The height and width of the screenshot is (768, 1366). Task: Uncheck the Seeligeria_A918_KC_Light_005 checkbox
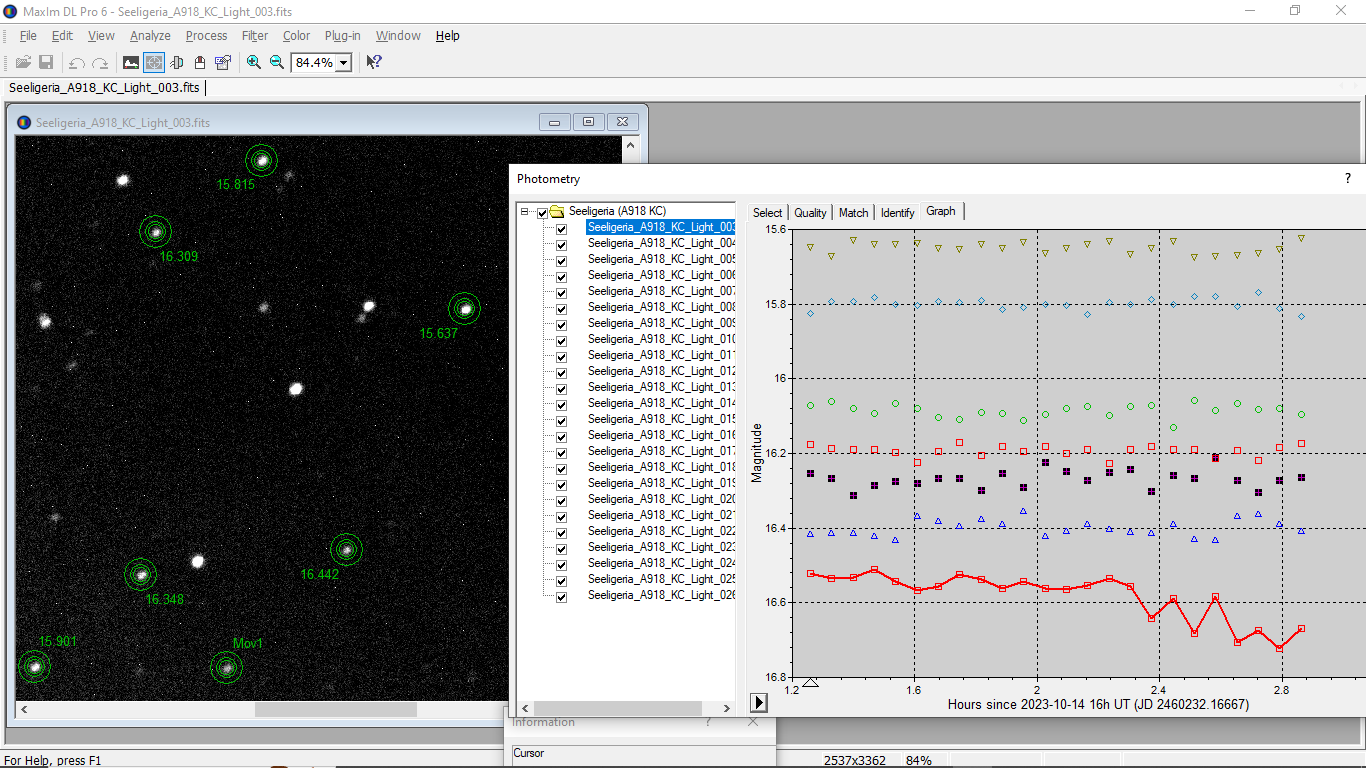(x=561, y=261)
